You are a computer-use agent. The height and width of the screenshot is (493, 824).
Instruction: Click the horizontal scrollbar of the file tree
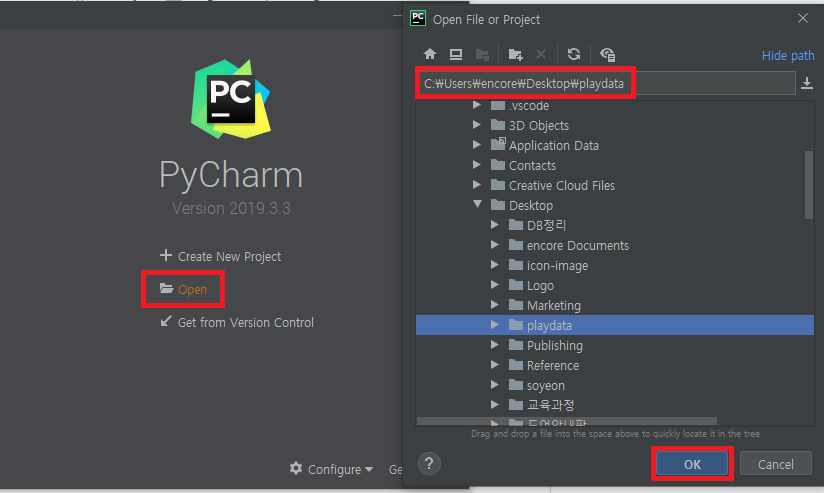point(566,421)
